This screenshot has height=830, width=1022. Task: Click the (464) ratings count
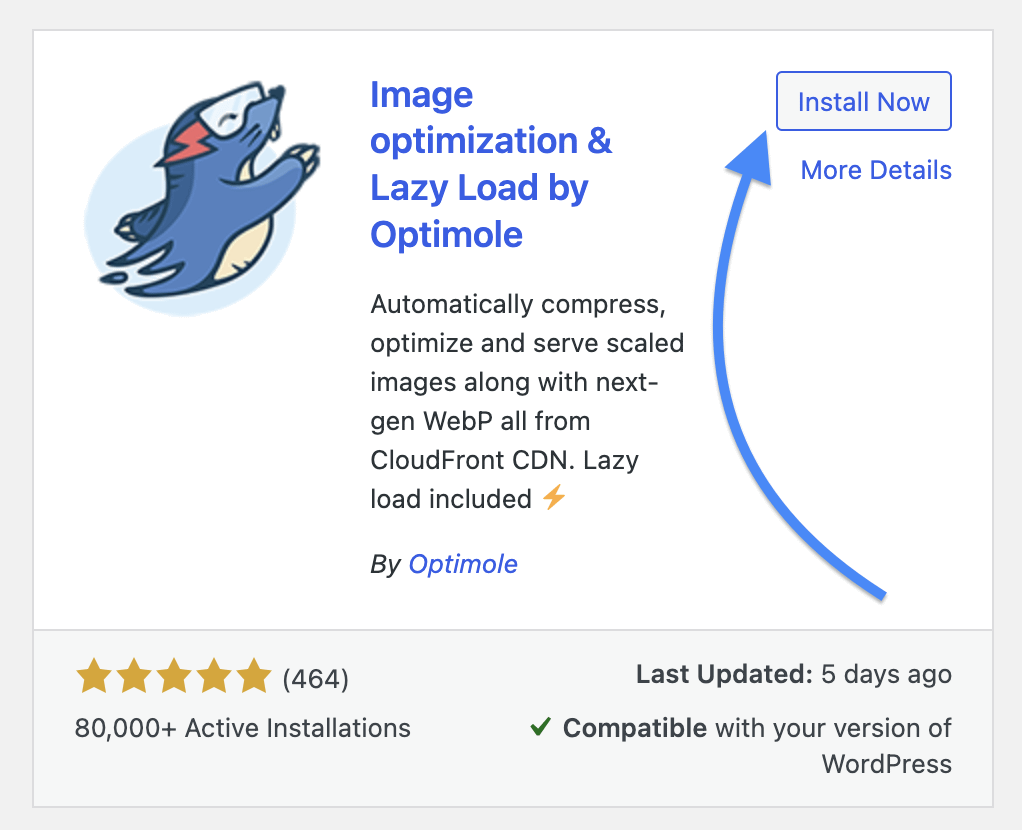tap(316, 680)
